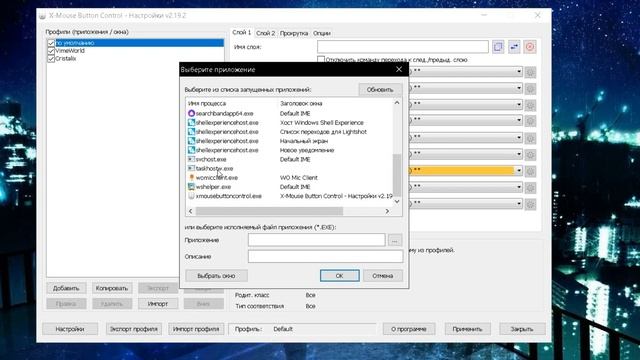
Task: Click the icon of shellexperiencehost.exe titled Хост Windows Shell Experience
Action: click(191, 122)
